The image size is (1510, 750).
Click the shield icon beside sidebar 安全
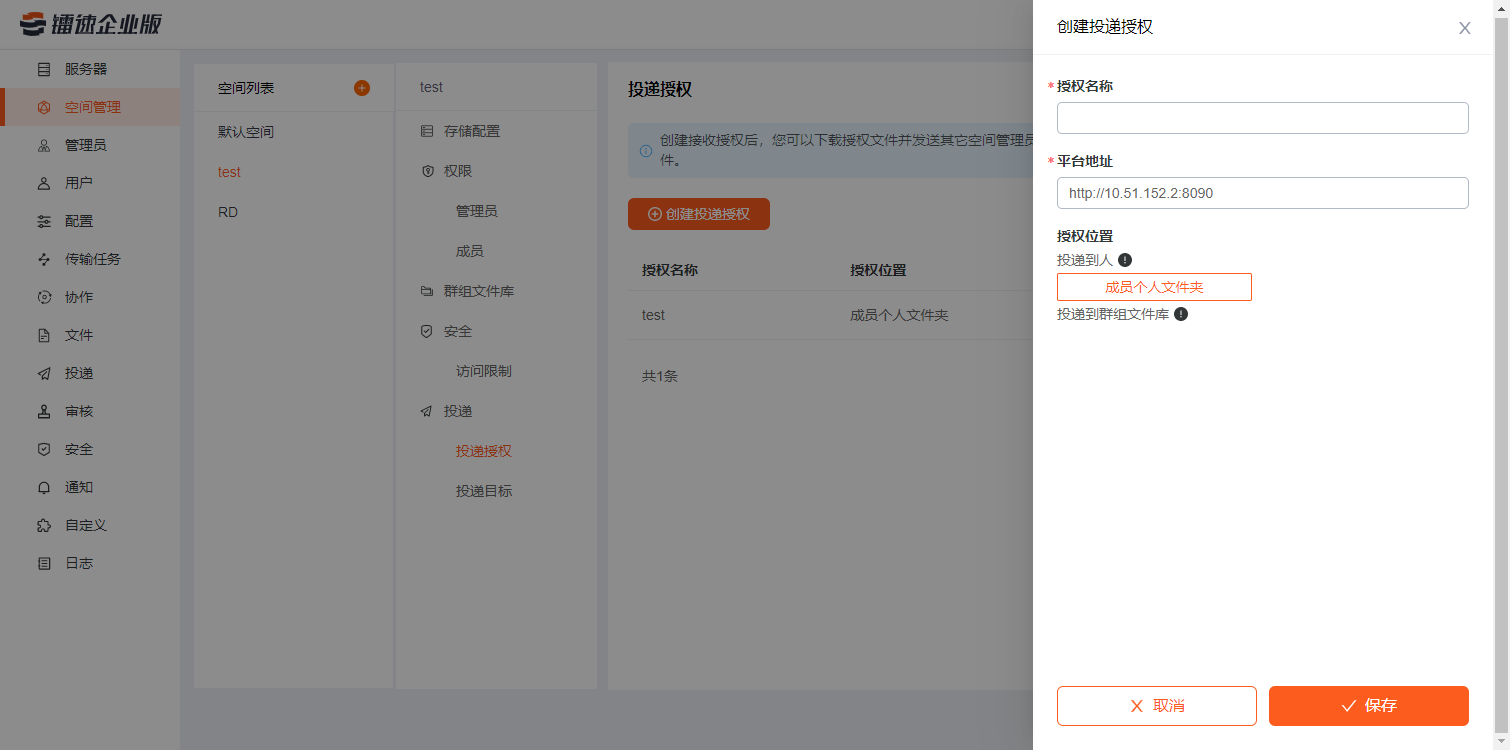[x=44, y=449]
